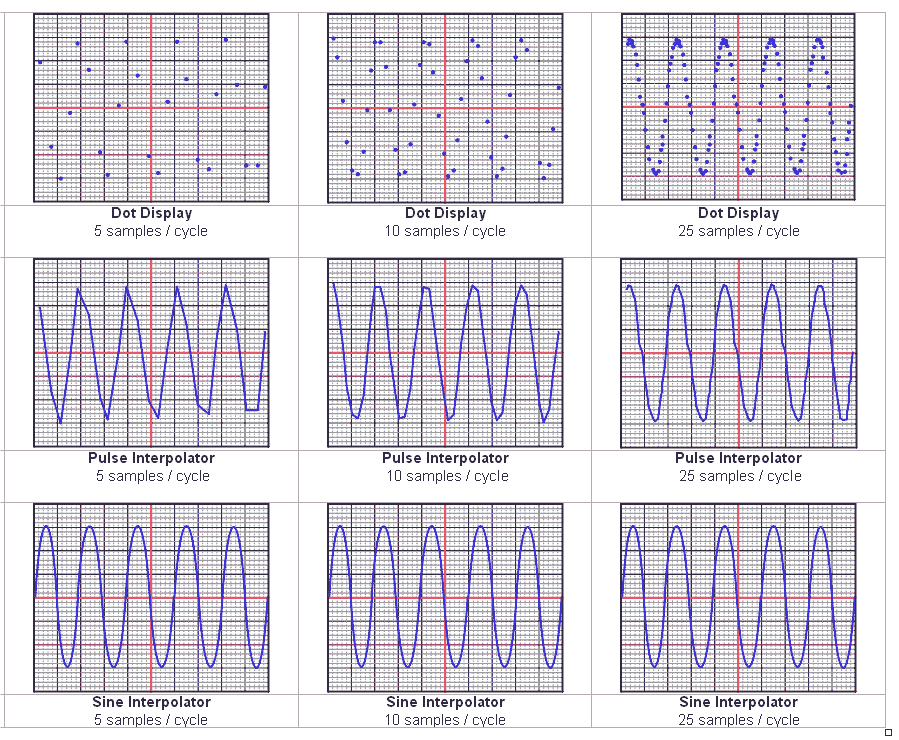Select "5 samples / cycle" text under Dot Display
Image resolution: width=899 pixels, height=740 pixels.
coord(151,231)
